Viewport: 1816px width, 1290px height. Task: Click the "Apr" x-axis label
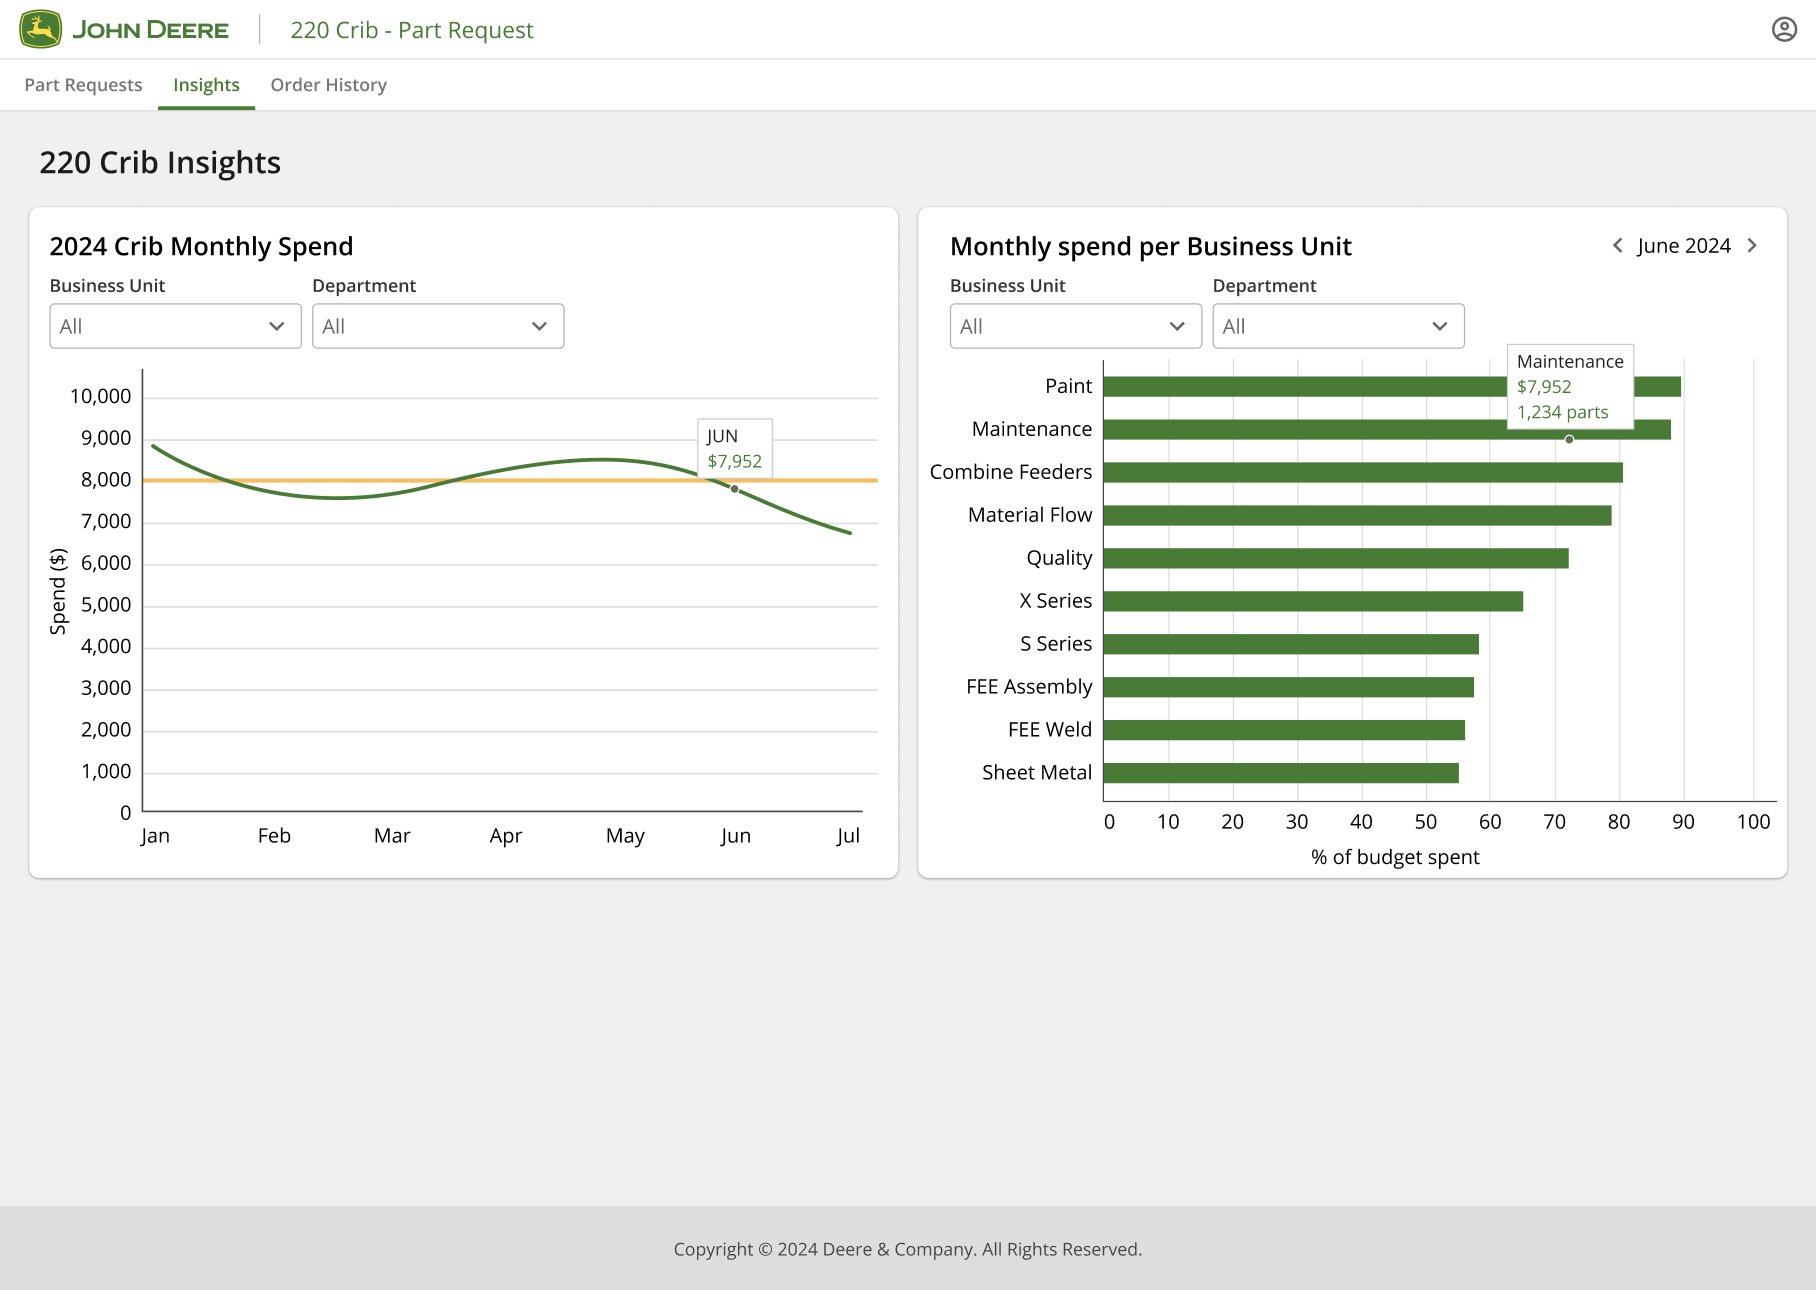(506, 836)
